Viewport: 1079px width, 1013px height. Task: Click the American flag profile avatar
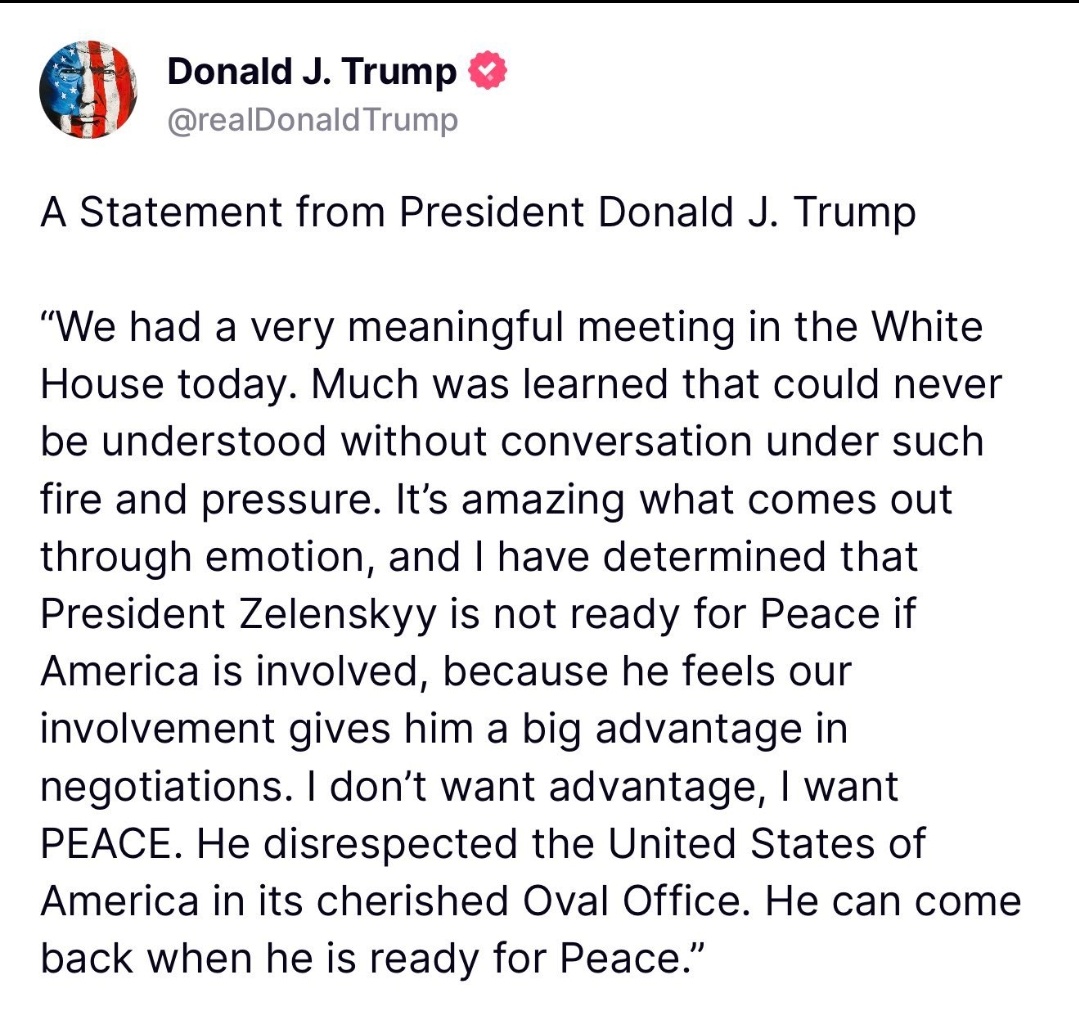[87, 90]
